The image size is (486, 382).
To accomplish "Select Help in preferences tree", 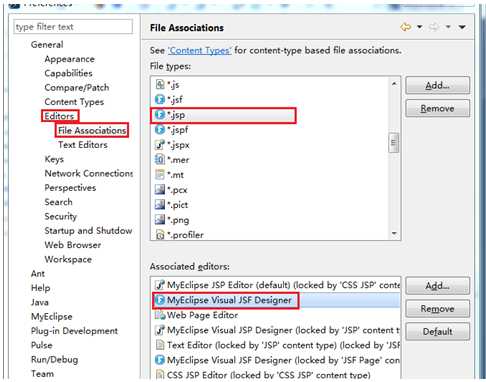I will pyautogui.click(x=40, y=288).
